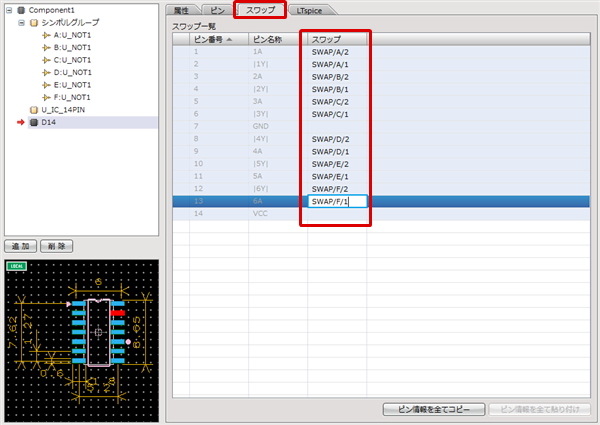Click the スワップ column header
Screen dimensions: 600x425
337,39
